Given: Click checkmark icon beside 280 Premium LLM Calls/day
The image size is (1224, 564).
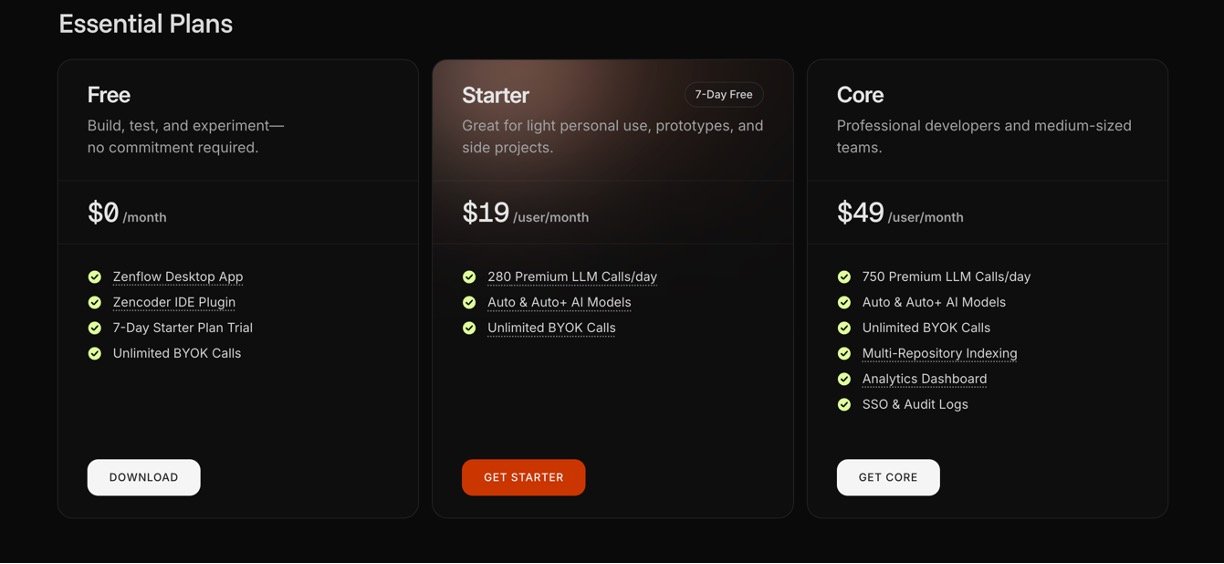Looking at the screenshot, I should point(469,277).
